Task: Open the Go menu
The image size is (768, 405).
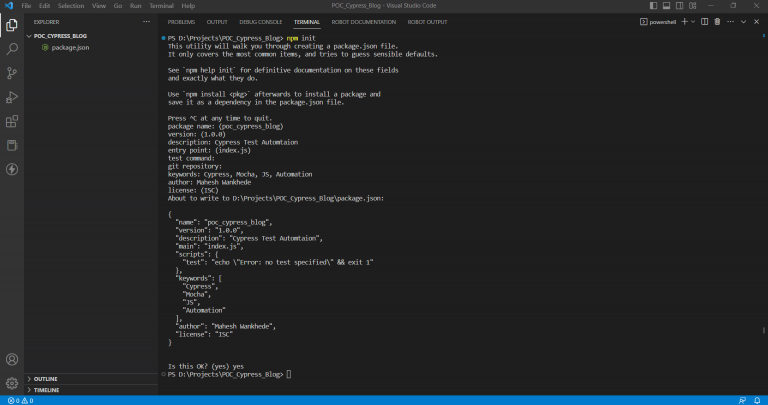Action: click(x=118, y=6)
